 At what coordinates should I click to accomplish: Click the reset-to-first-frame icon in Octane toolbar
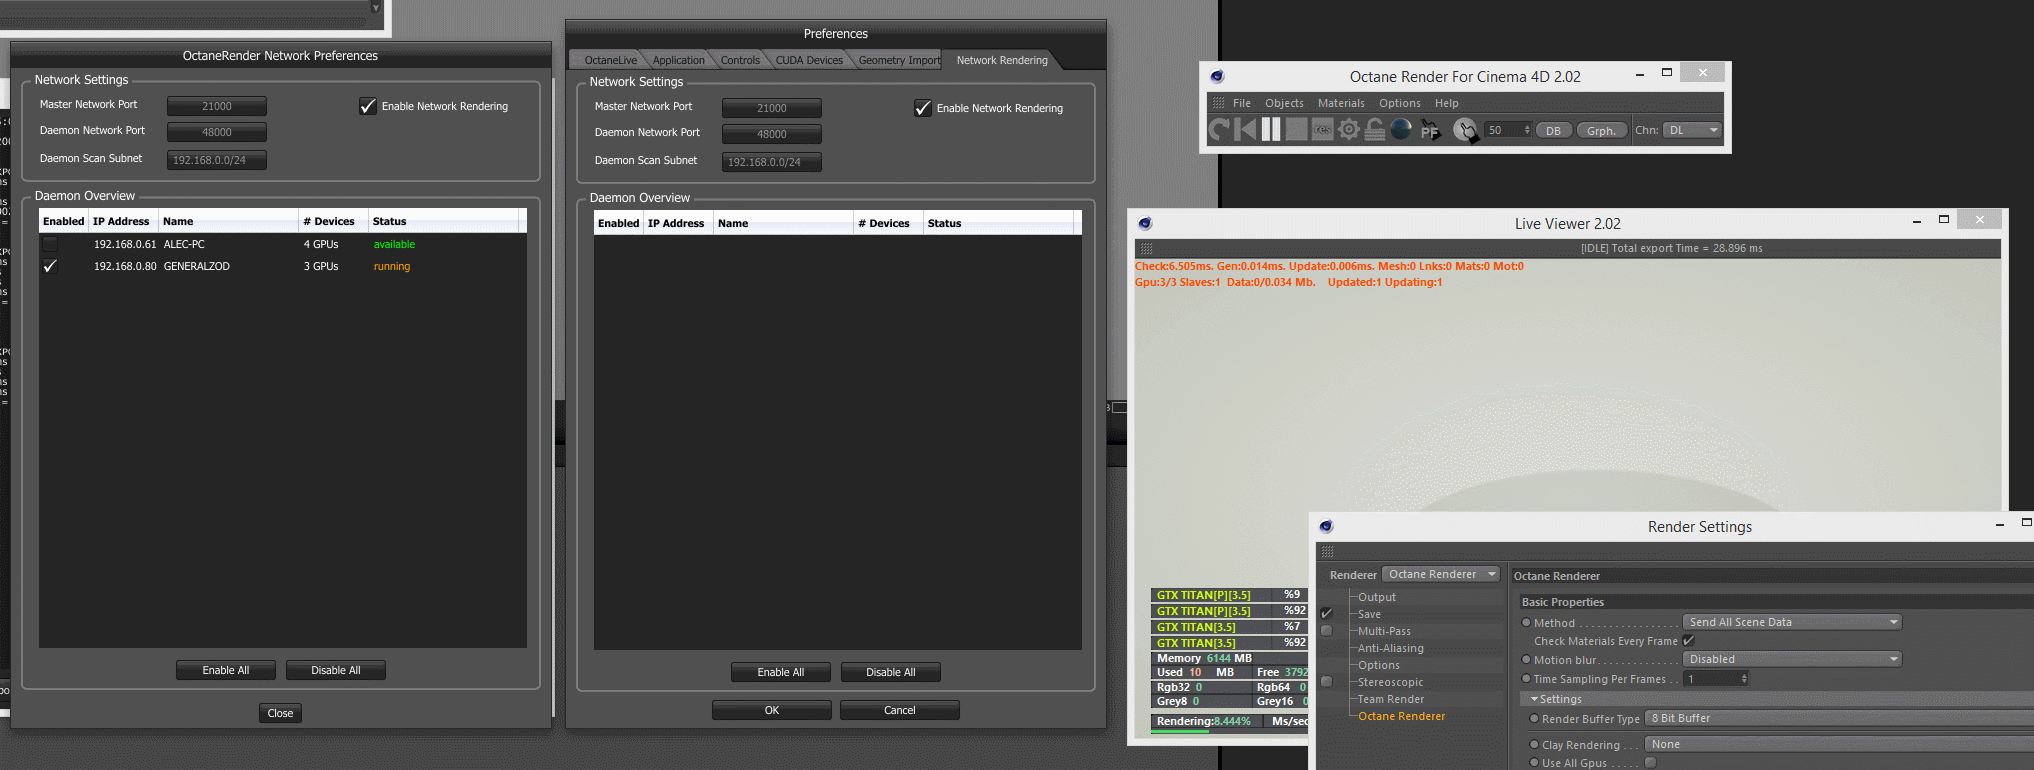1245,129
